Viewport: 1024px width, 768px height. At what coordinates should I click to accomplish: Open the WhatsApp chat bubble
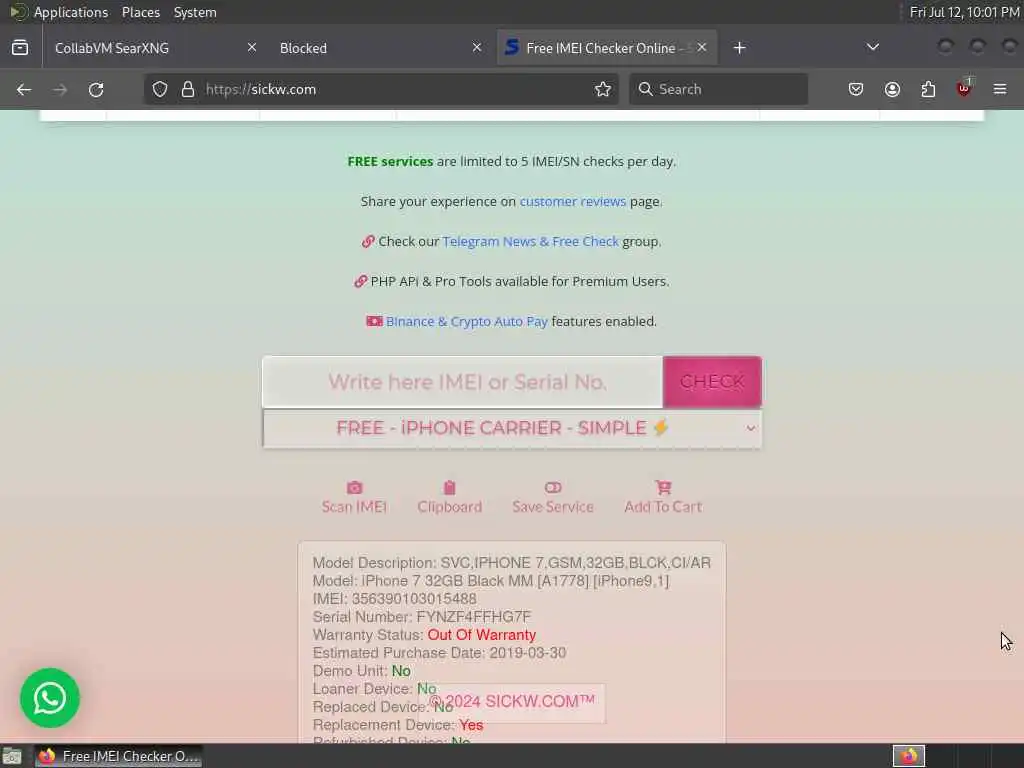(50, 698)
